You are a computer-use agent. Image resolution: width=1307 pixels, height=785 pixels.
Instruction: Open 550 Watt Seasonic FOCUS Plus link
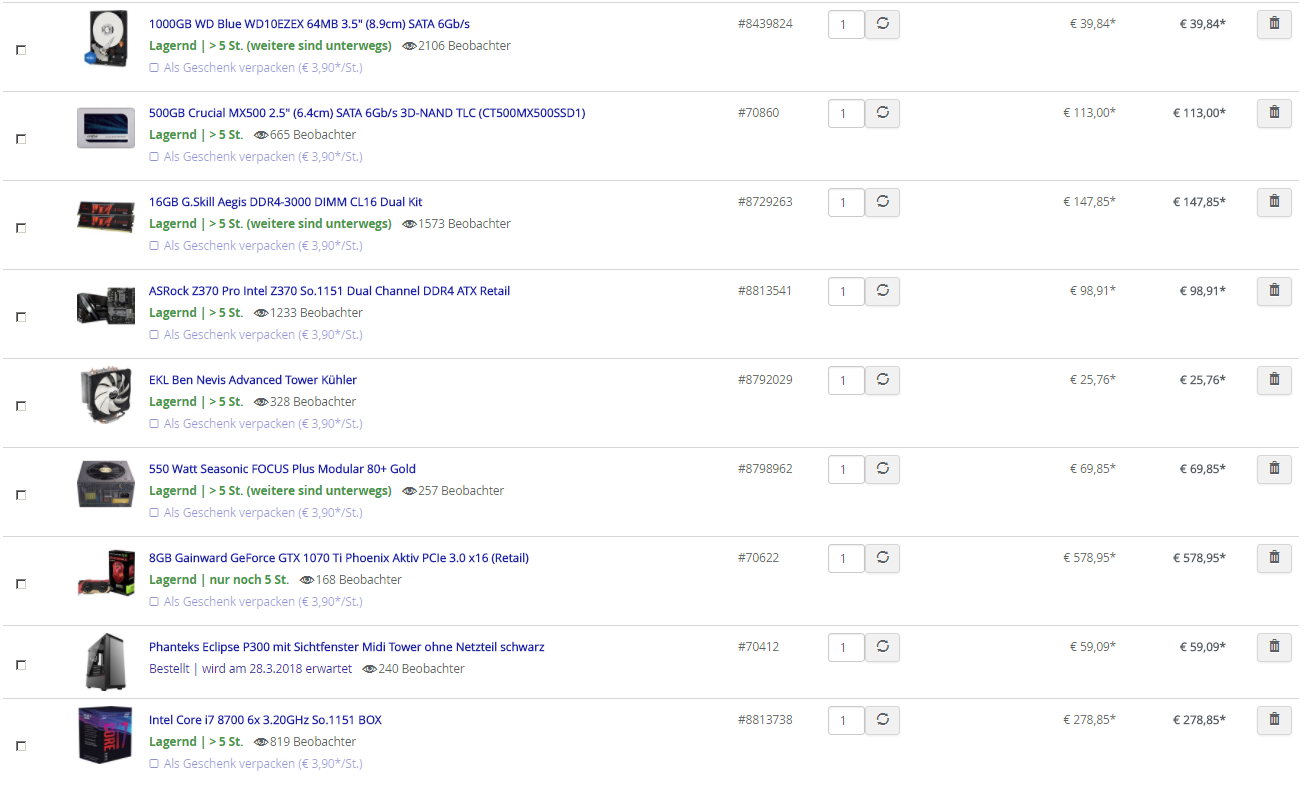click(282, 469)
